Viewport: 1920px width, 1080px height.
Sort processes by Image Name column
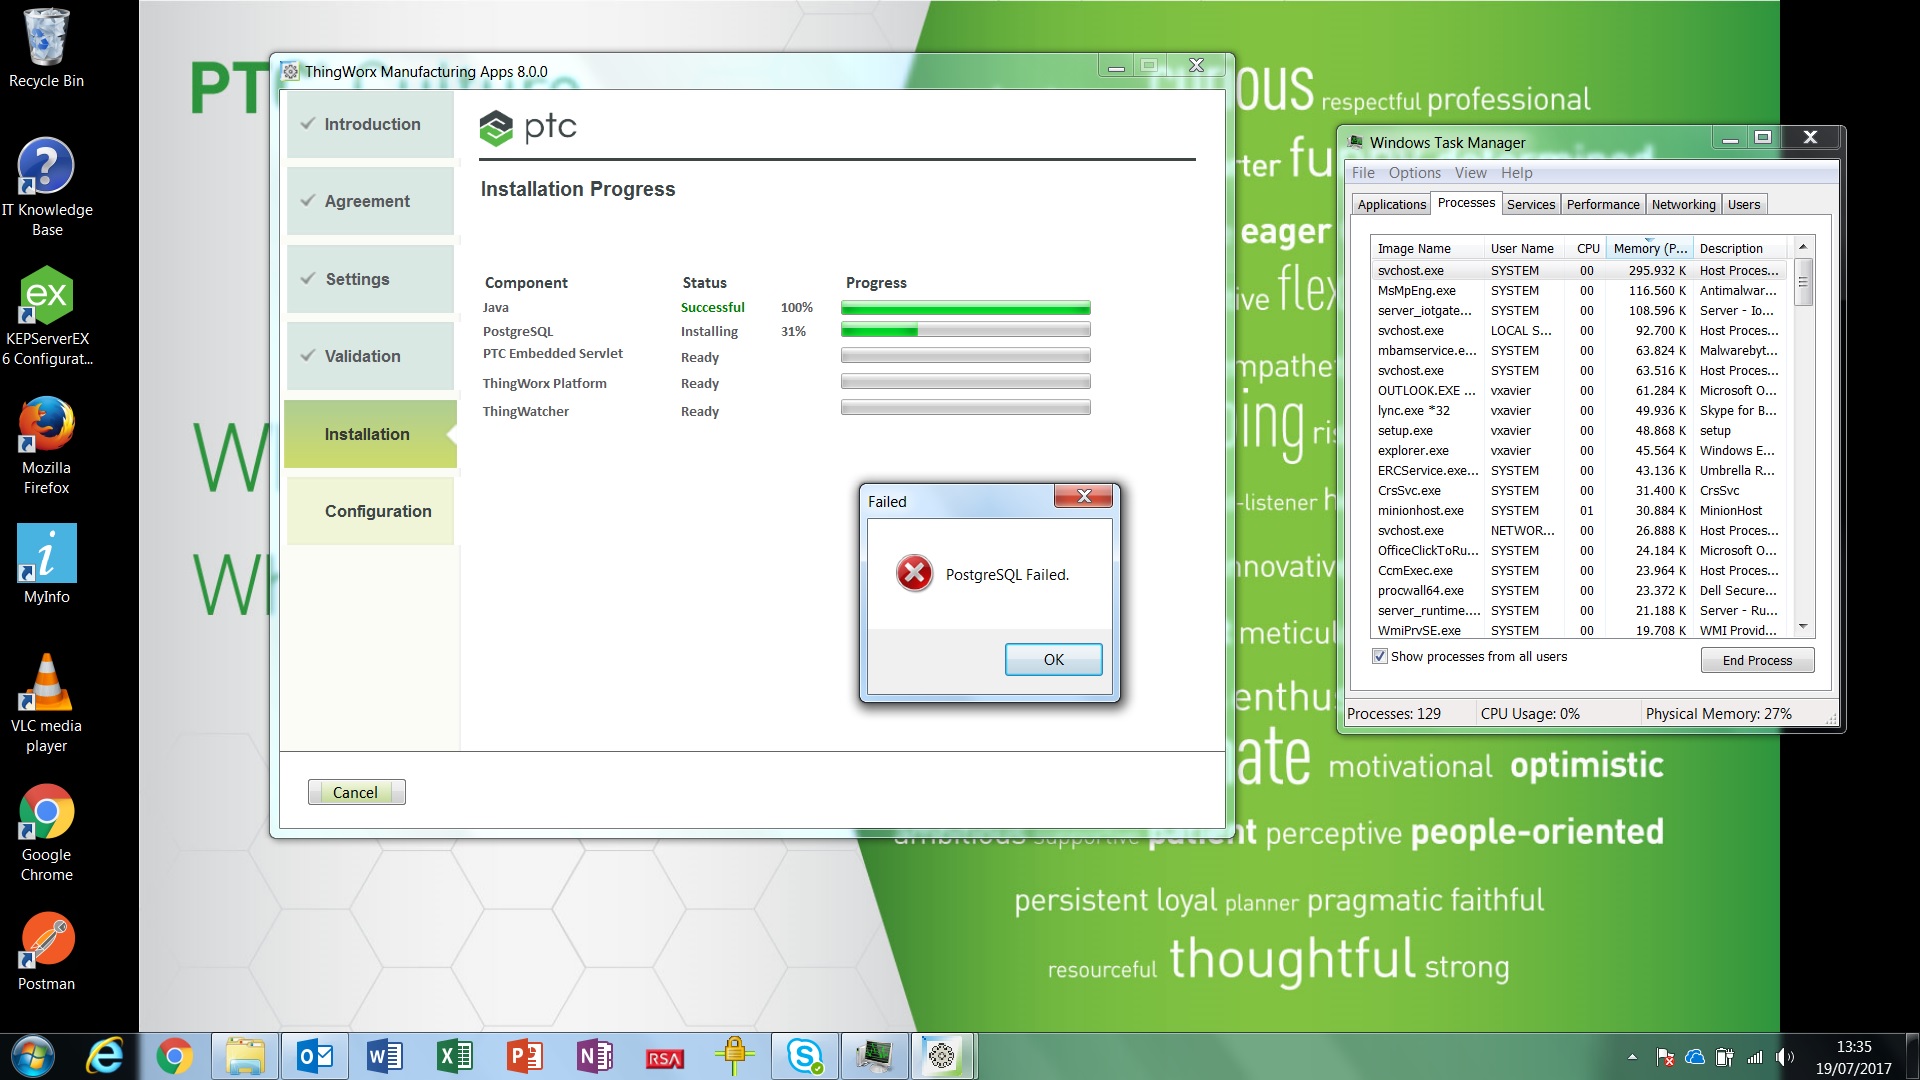point(1428,248)
